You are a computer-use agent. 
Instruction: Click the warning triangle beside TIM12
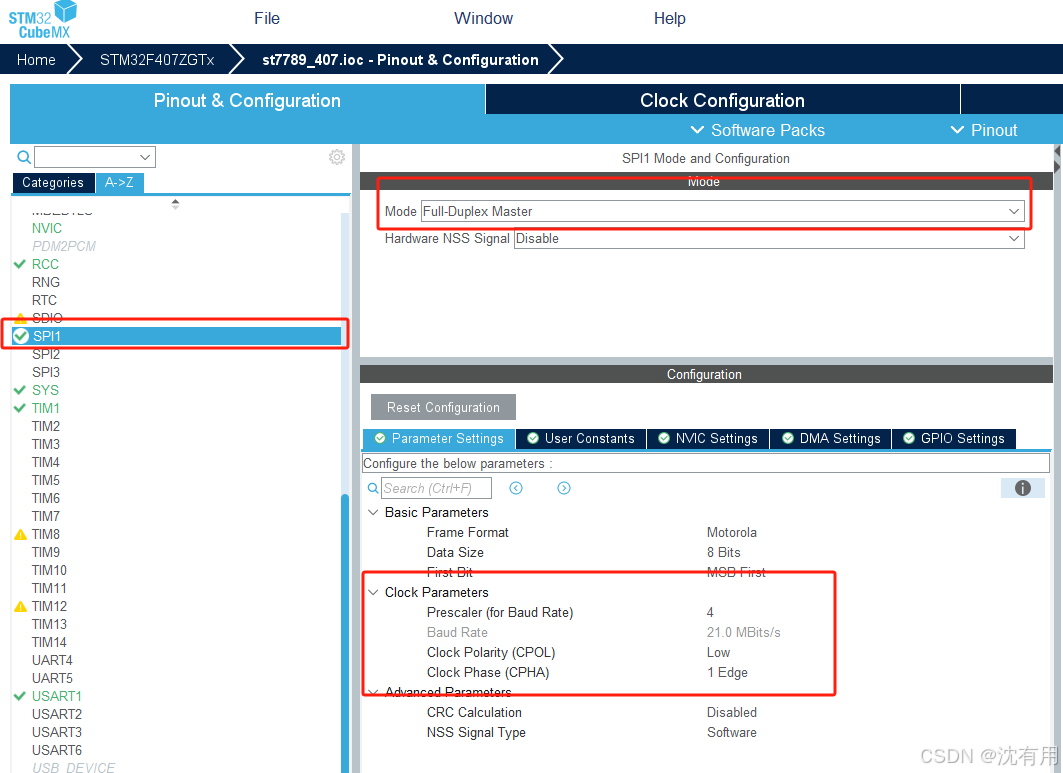click(20, 606)
